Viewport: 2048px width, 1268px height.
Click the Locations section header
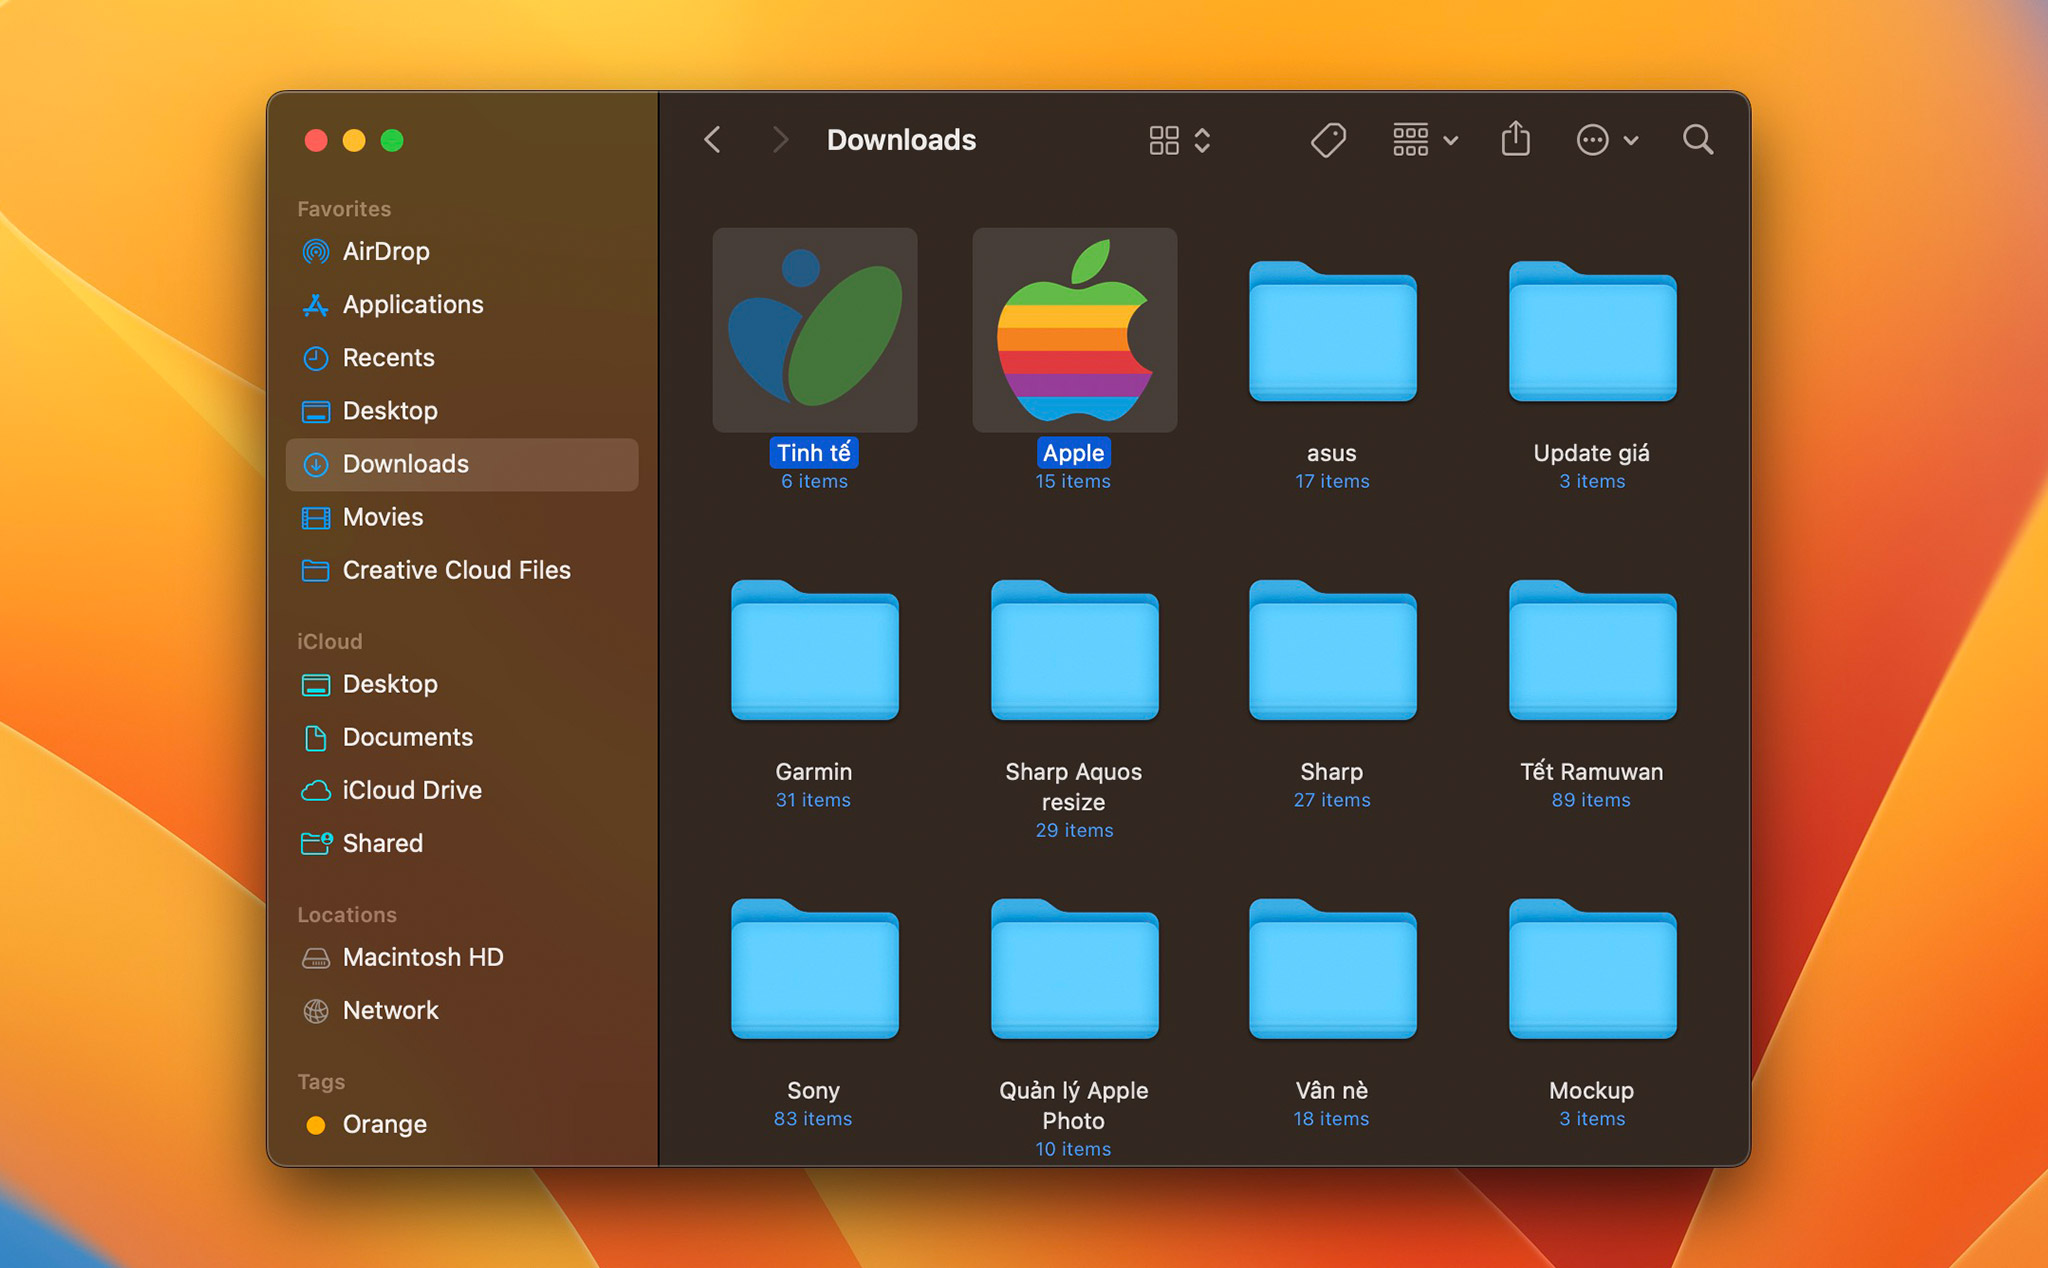[347, 915]
